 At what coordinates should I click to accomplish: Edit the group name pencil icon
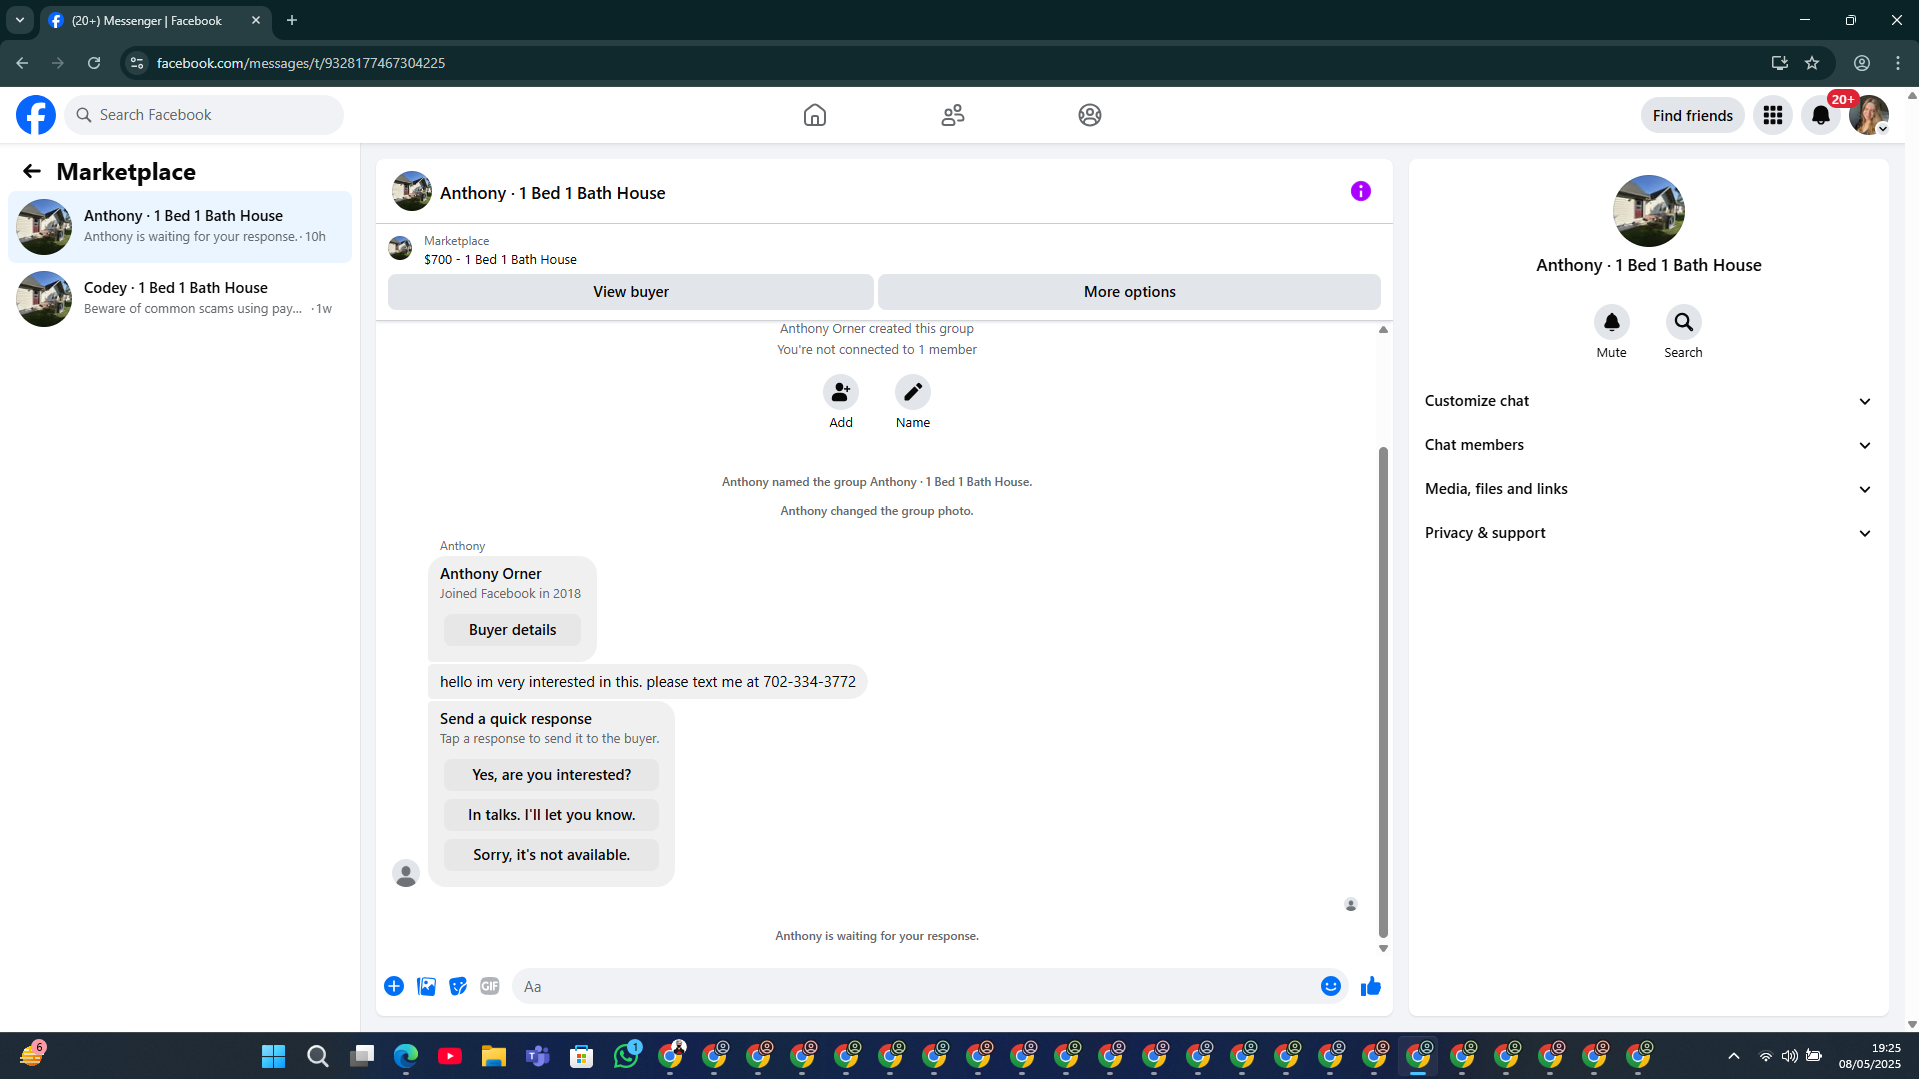913,392
